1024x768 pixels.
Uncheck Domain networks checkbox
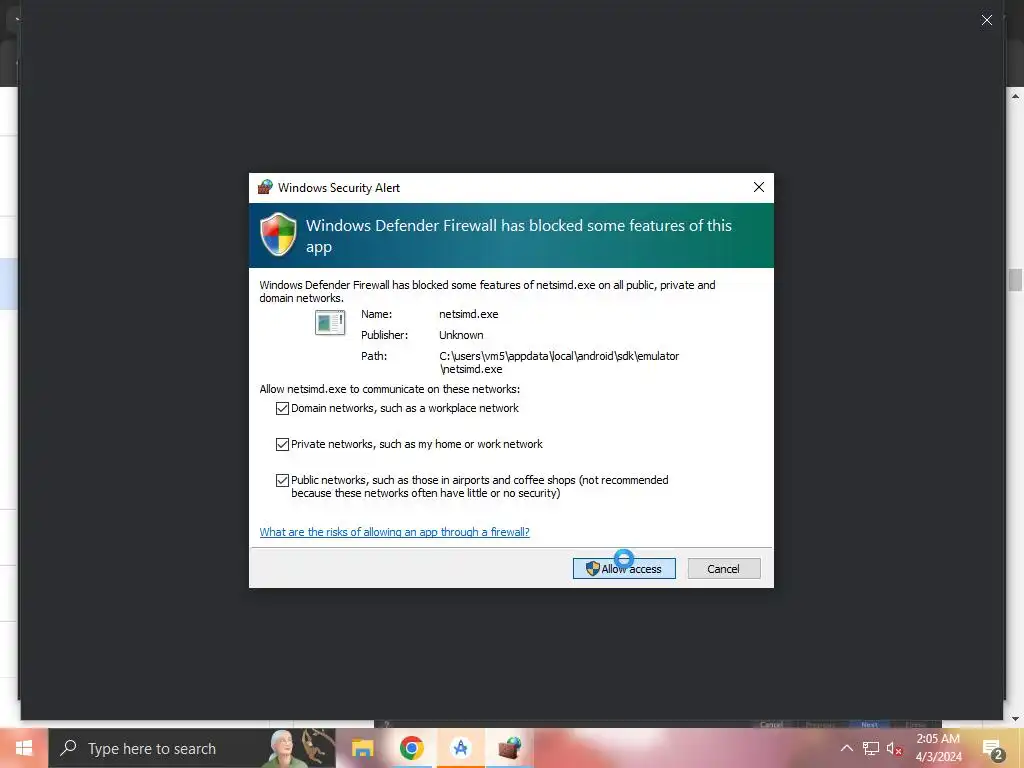point(282,408)
